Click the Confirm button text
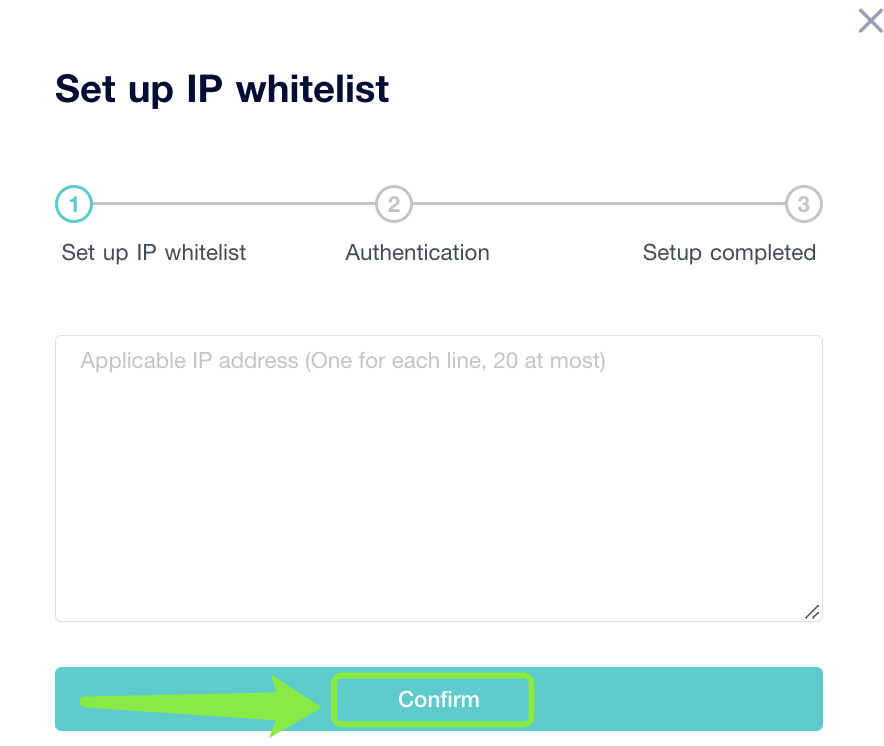Screen dimensions: 884x746 [x=438, y=700]
